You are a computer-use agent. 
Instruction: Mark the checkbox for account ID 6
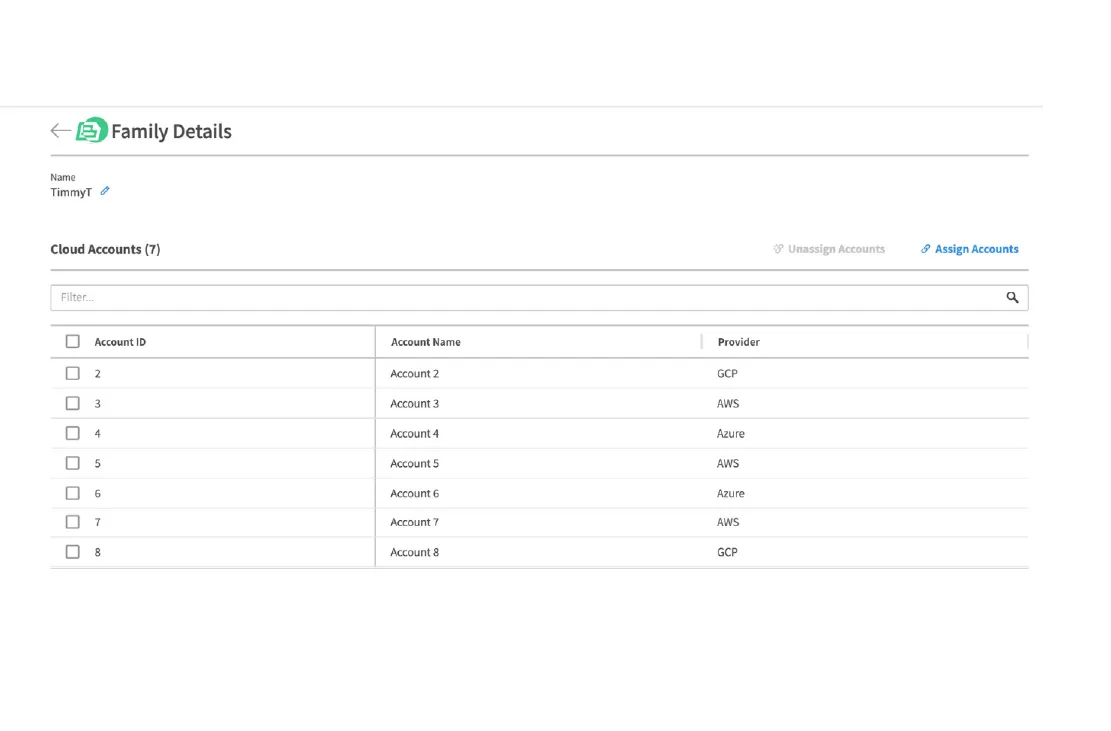73,493
